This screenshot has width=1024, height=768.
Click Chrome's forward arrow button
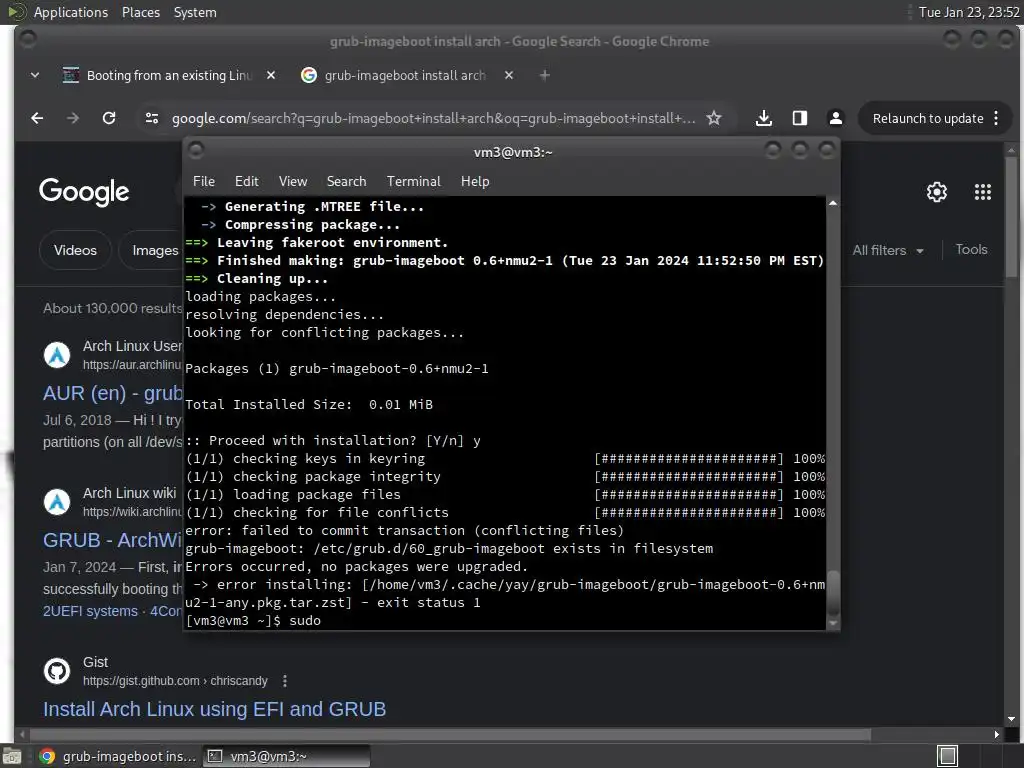[72, 118]
